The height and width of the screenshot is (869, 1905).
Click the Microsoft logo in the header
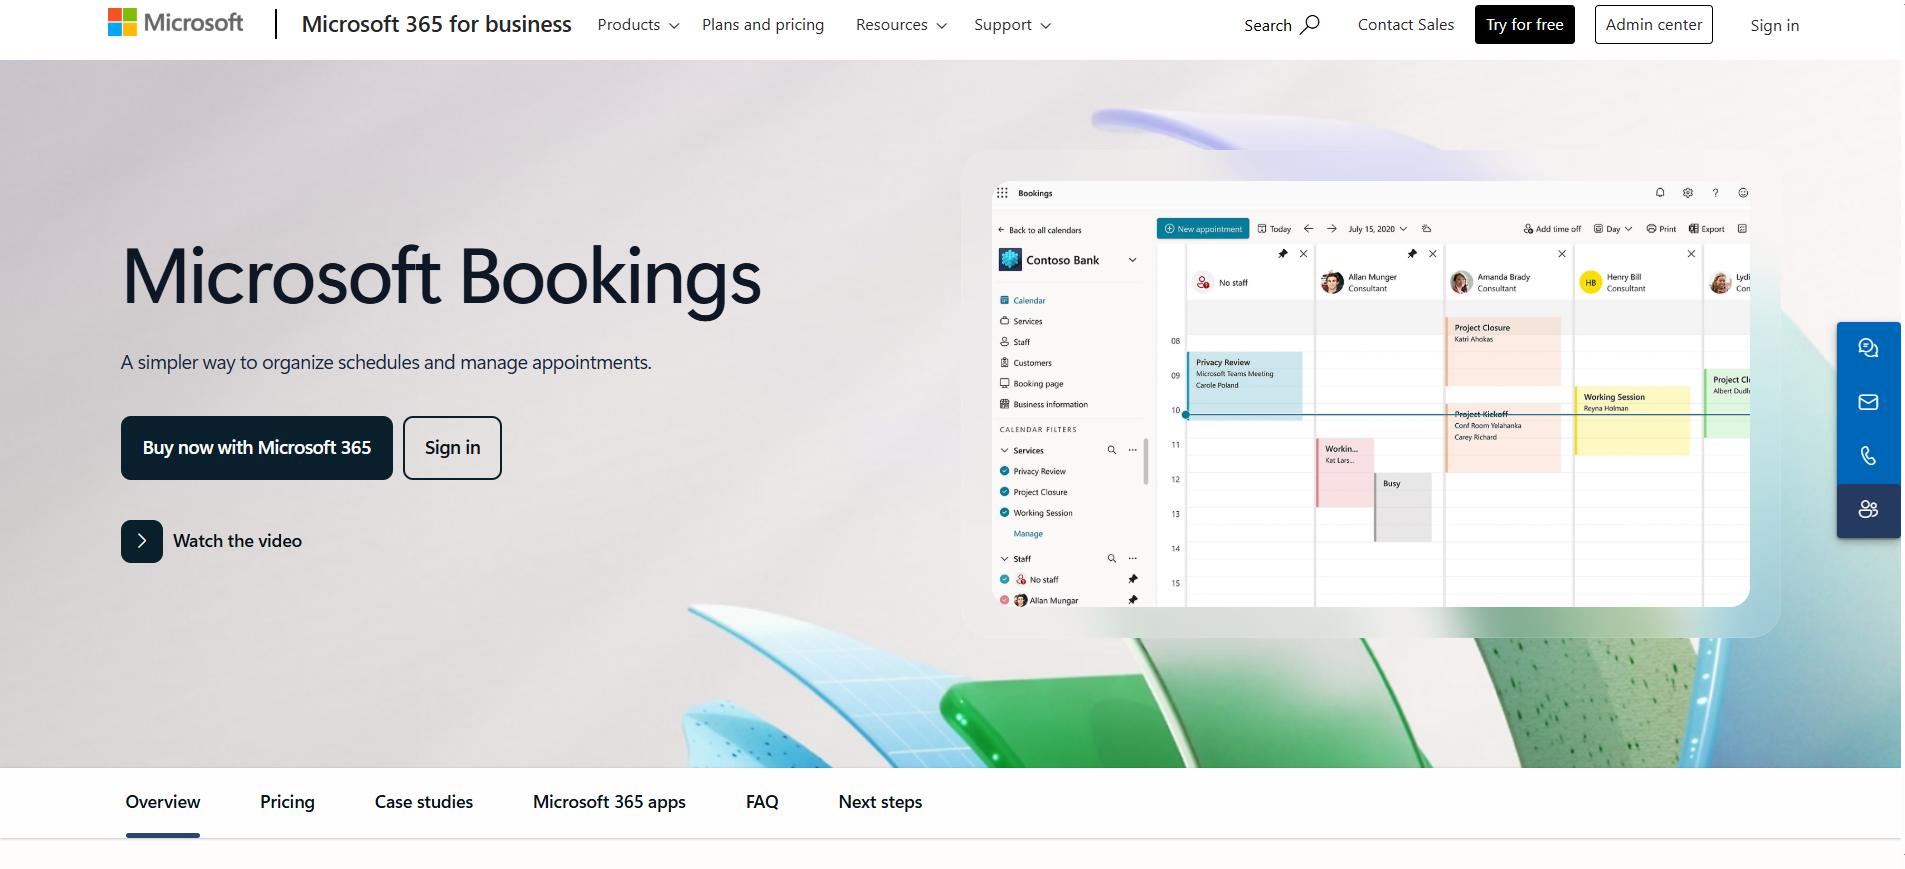(175, 22)
